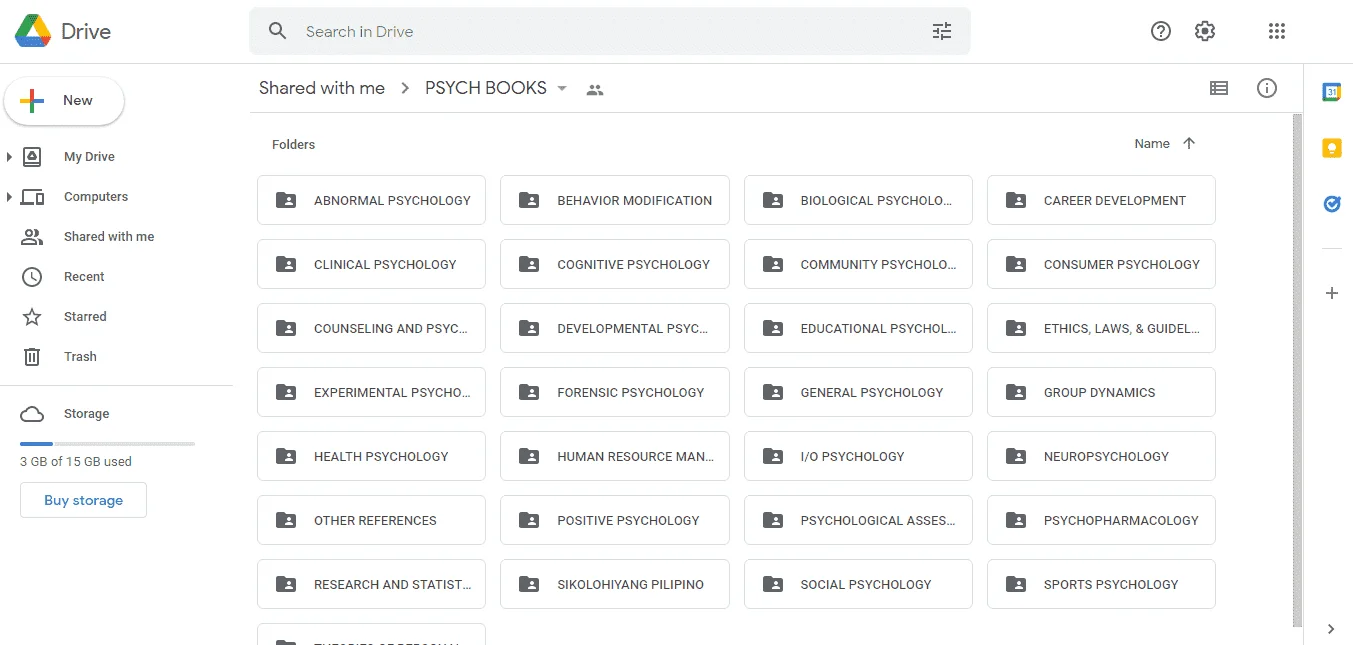Screen dimensions: 1353x645
Task: Open the Help question mark icon
Action: tap(1161, 31)
